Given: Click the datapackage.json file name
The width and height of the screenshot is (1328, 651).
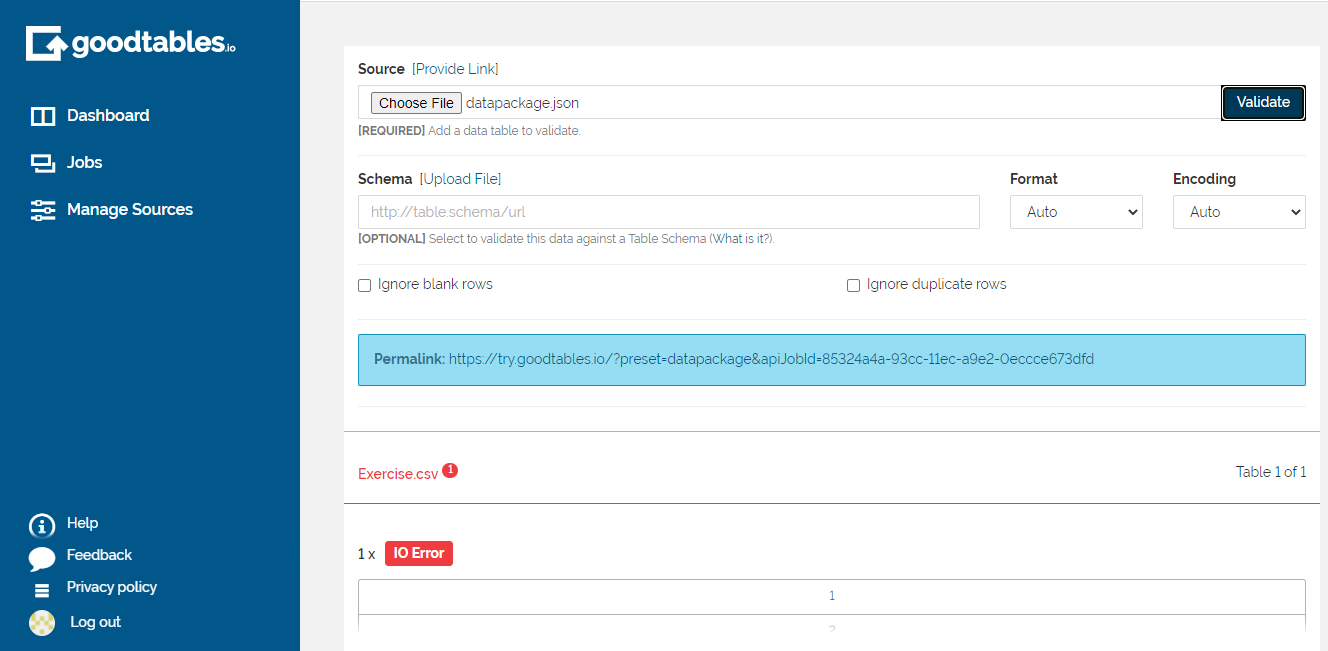Looking at the screenshot, I should [x=522, y=103].
